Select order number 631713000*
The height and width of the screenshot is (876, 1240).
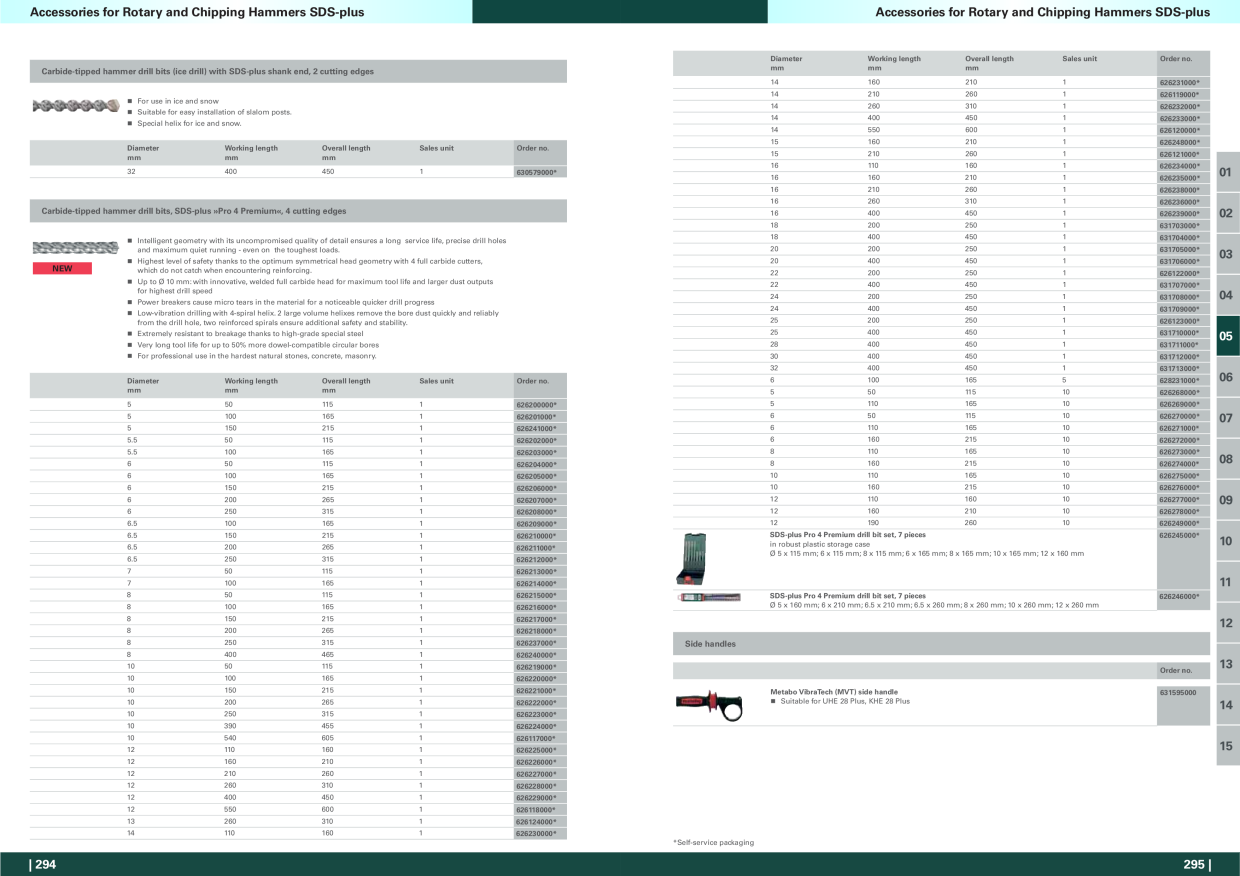point(1179,368)
